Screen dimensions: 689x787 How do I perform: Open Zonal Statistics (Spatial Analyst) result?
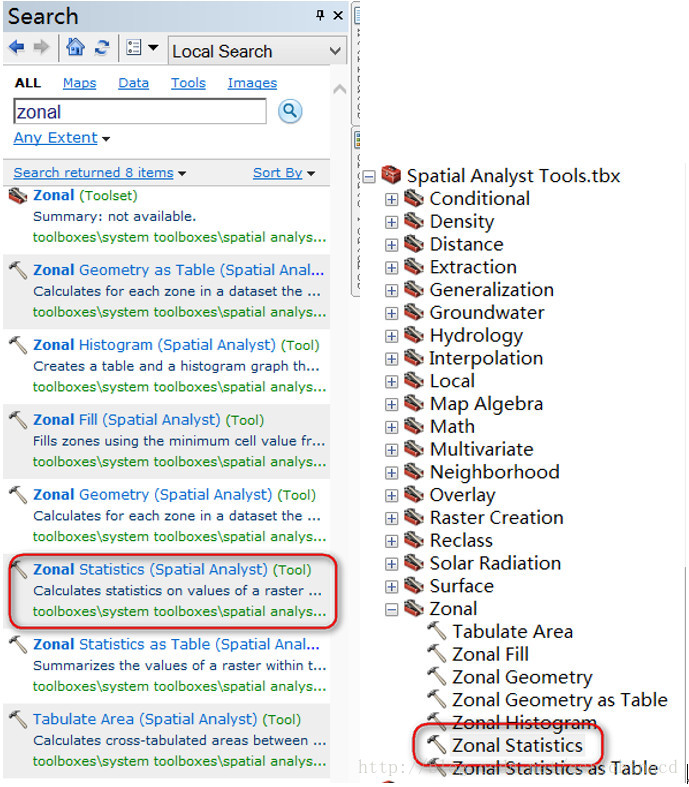coord(172,569)
